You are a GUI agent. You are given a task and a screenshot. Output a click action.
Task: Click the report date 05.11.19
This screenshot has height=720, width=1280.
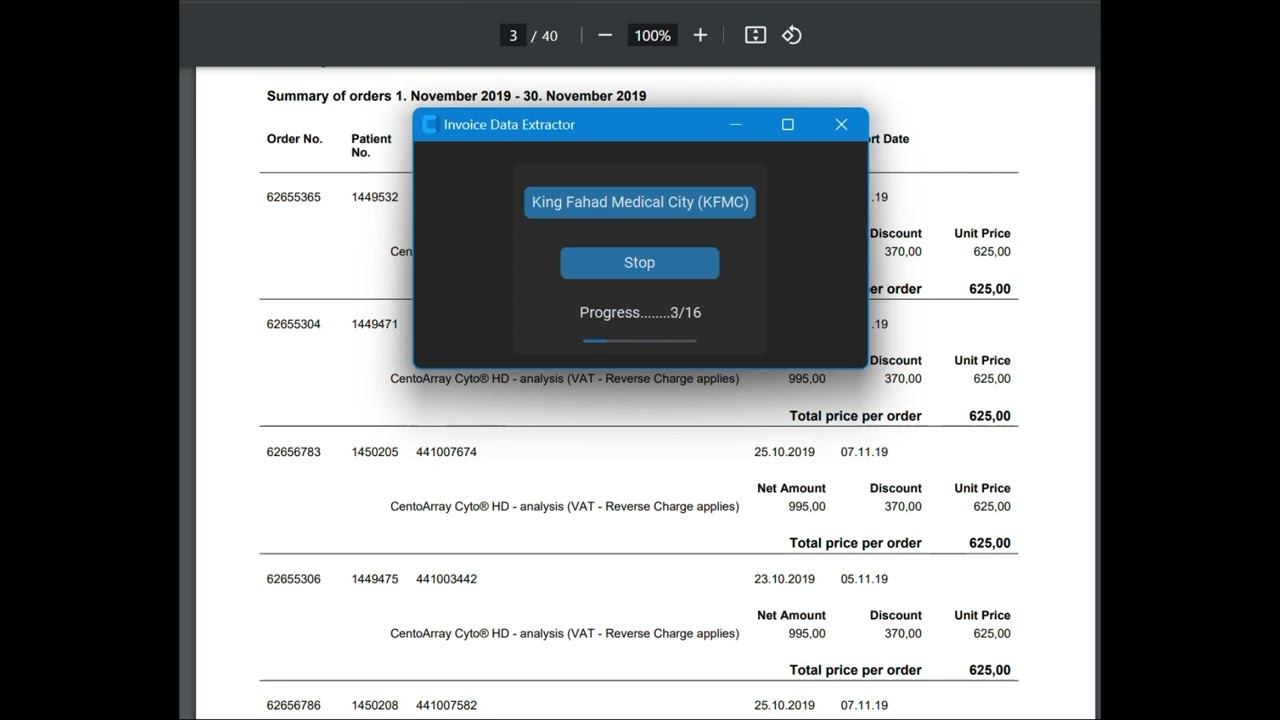tap(864, 579)
